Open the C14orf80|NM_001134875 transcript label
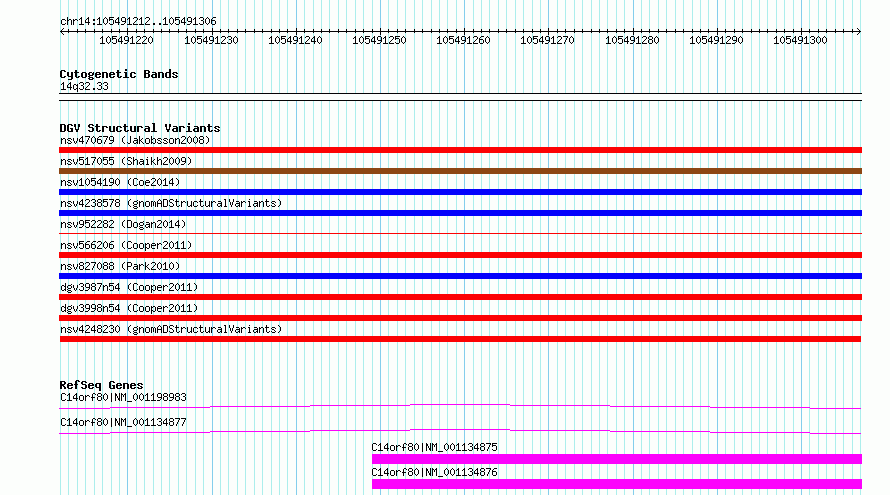This screenshot has height=495, width=890. tap(434, 447)
